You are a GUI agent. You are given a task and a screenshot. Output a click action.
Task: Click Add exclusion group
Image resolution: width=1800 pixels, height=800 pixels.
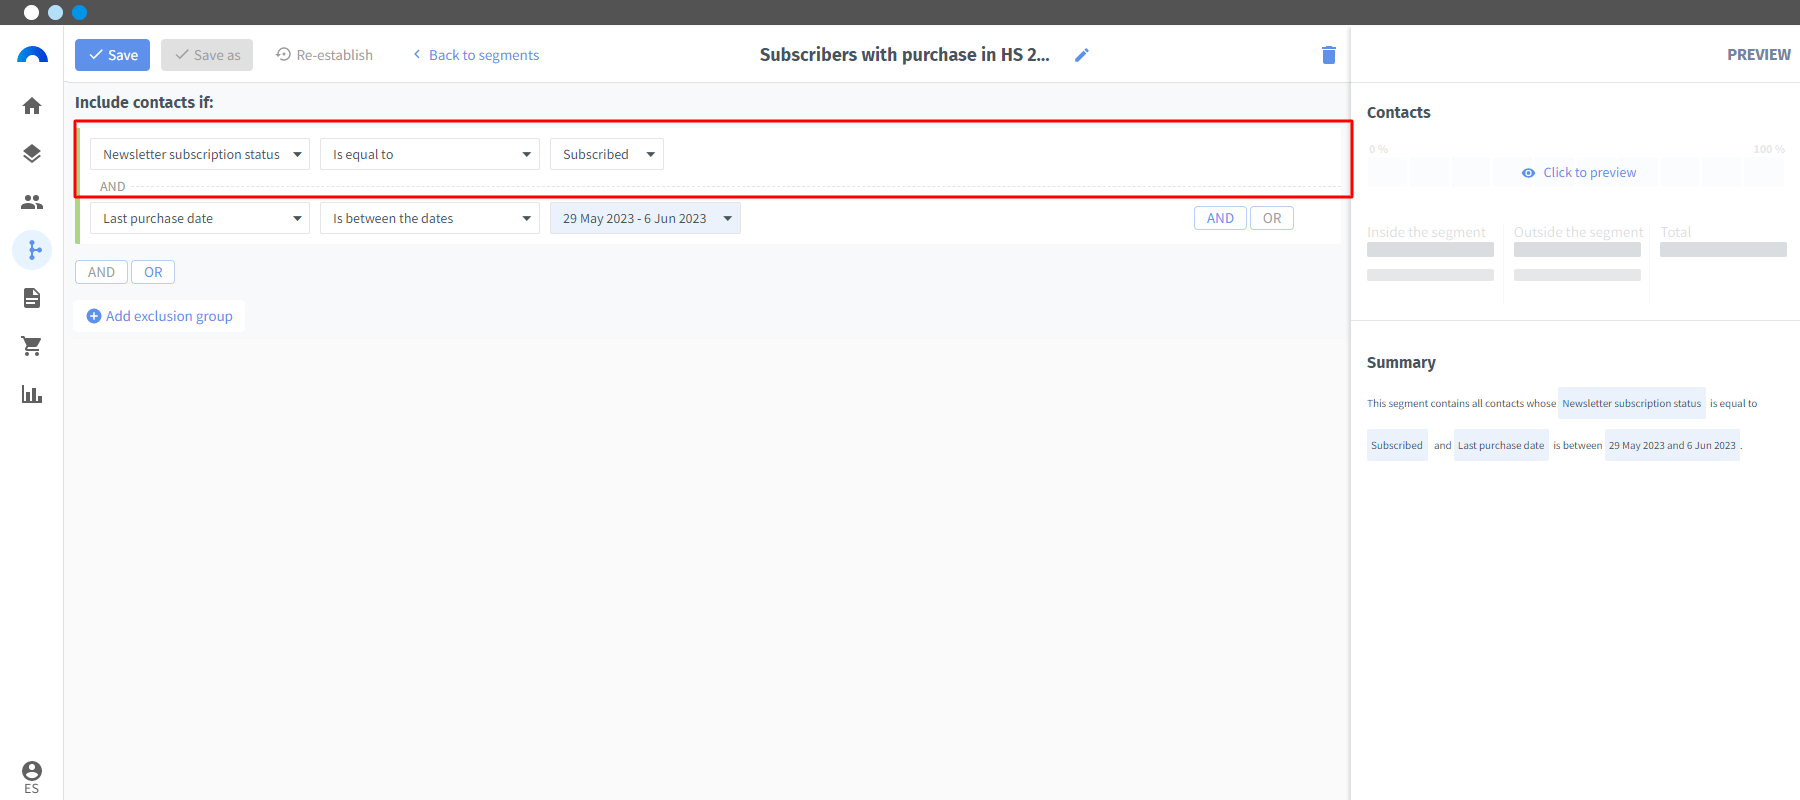[x=159, y=316]
